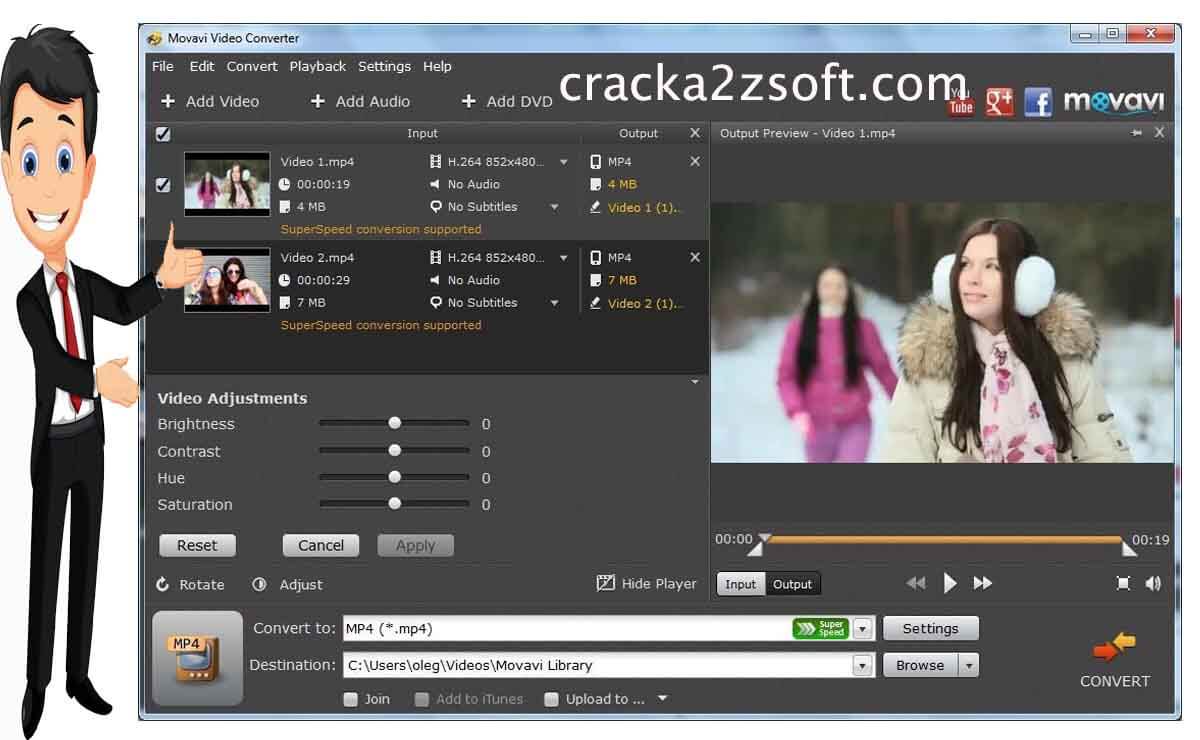Rewind the preview video
Screen dimensions: 1200x740
click(915, 583)
